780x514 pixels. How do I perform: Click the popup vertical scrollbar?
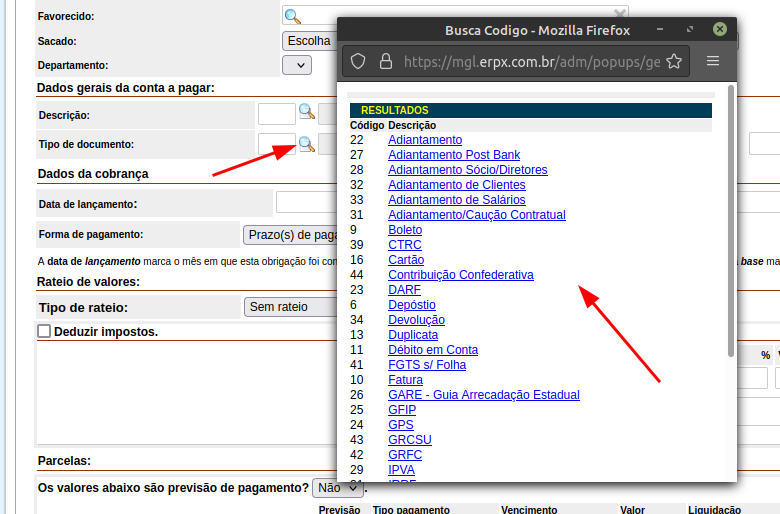[731, 220]
